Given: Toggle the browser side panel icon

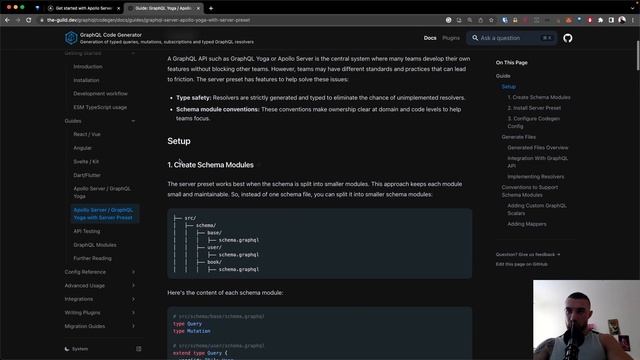Looking at the screenshot, I should point(611,20).
